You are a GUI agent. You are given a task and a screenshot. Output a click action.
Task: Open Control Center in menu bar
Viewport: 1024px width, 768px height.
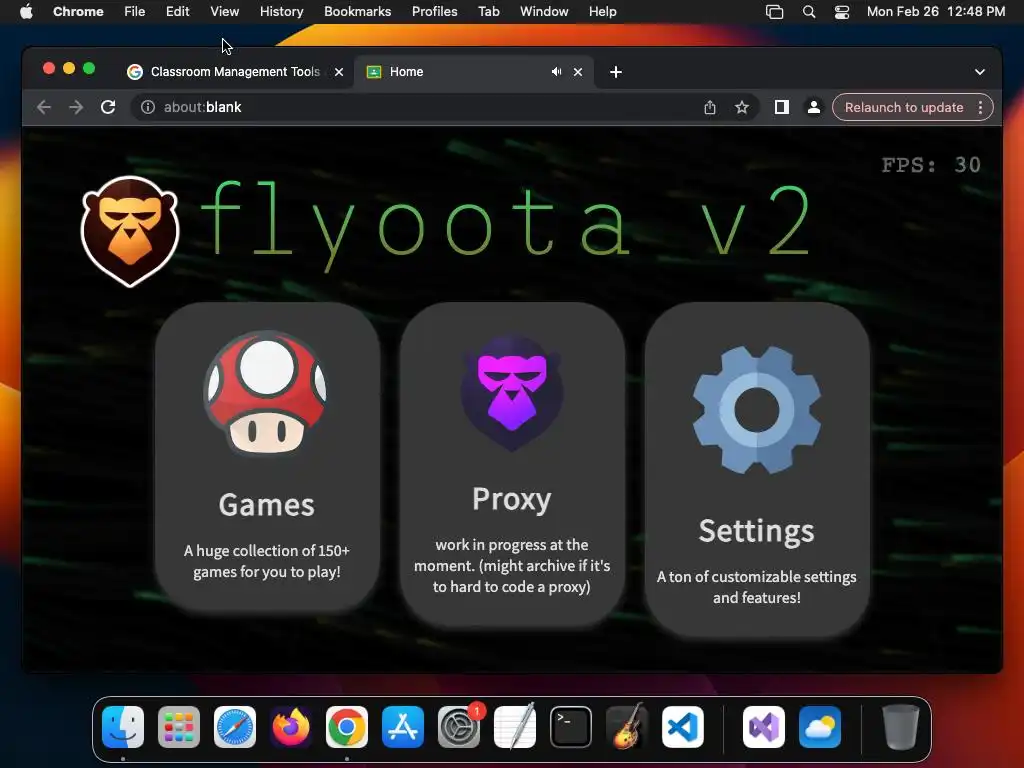tap(842, 12)
